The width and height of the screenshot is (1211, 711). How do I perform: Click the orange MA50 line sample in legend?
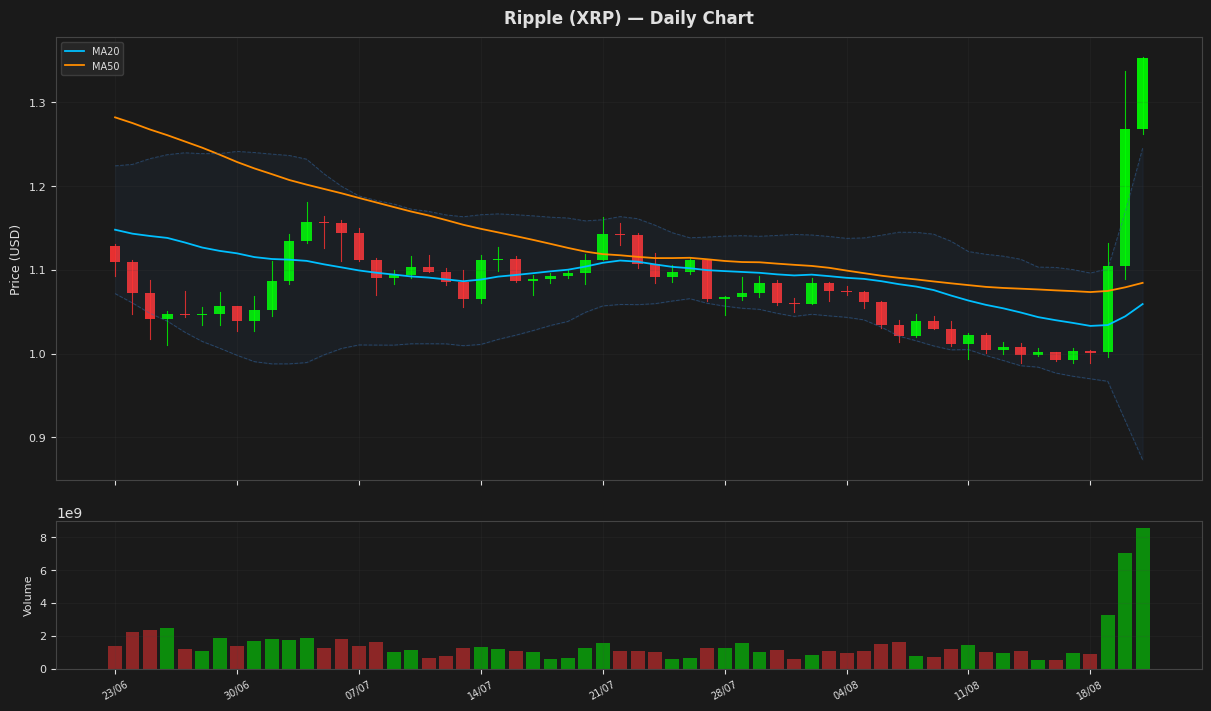(76, 67)
